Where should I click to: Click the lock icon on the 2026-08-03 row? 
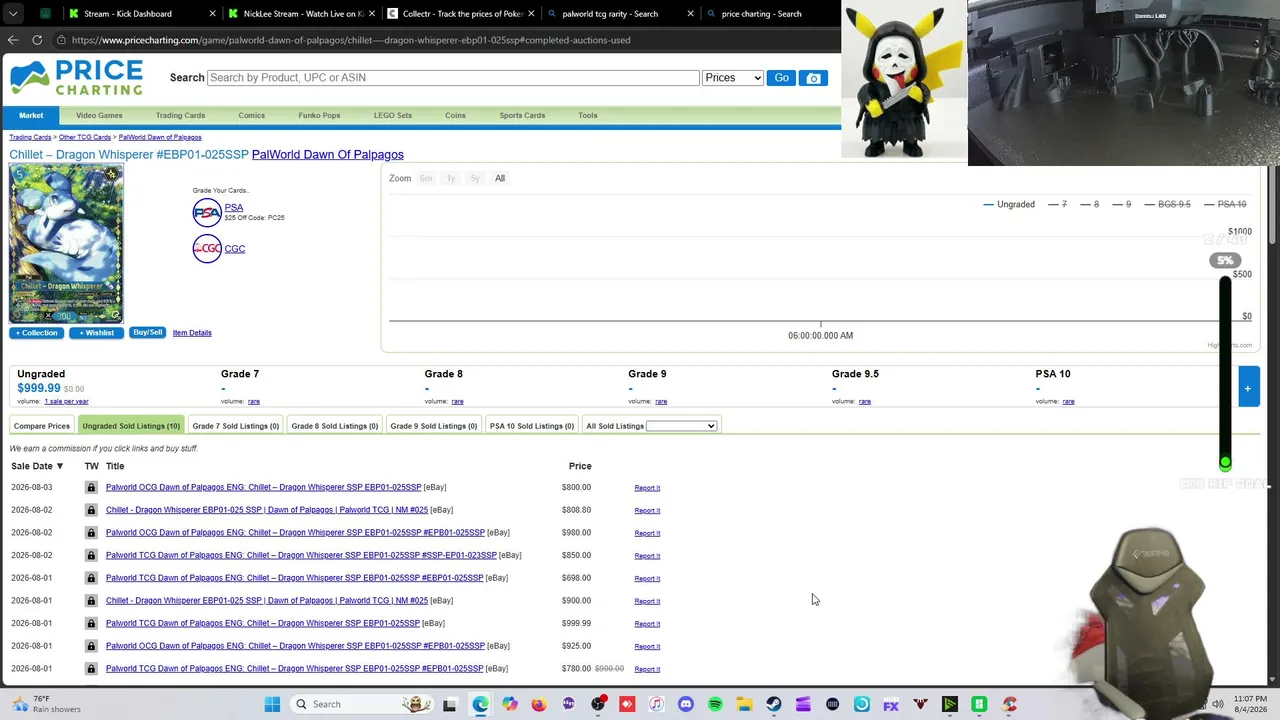click(x=91, y=487)
